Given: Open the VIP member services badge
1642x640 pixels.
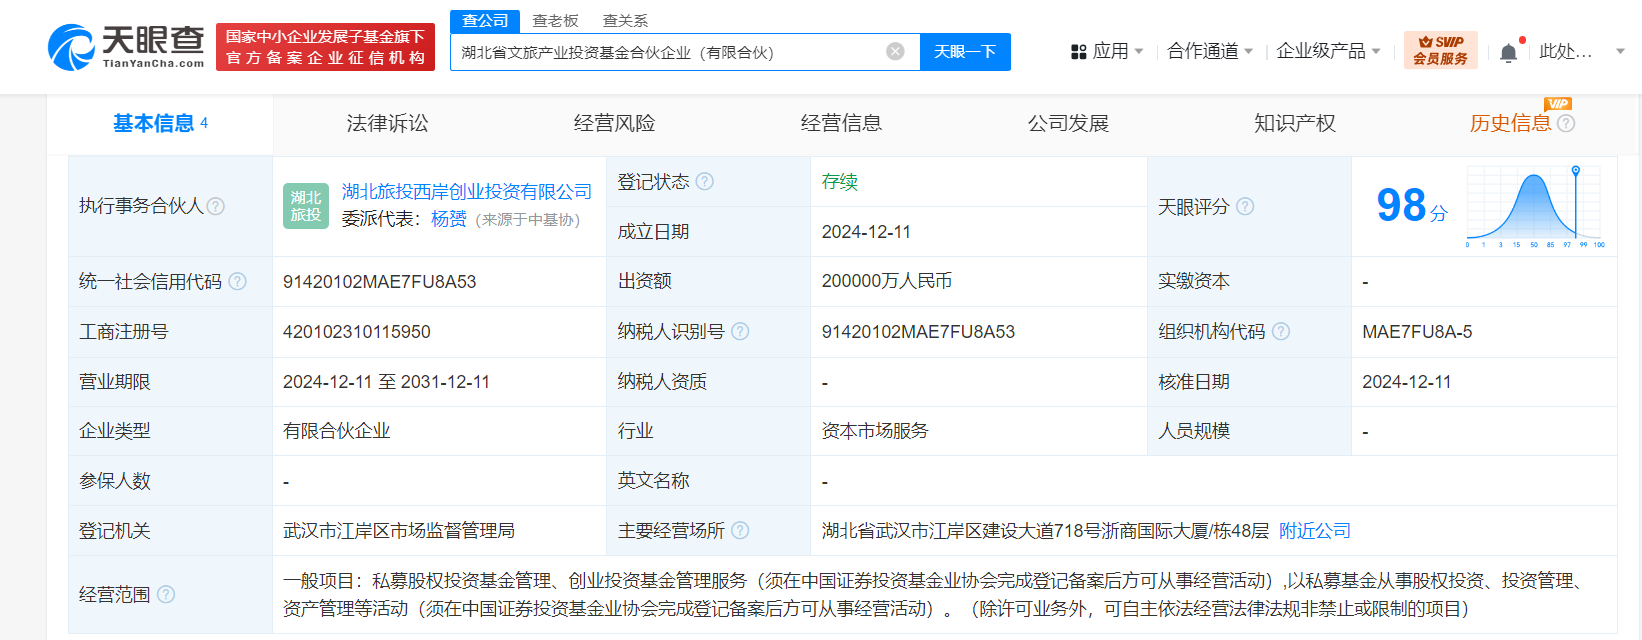Looking at the screenshot, I should (1440, 50).
